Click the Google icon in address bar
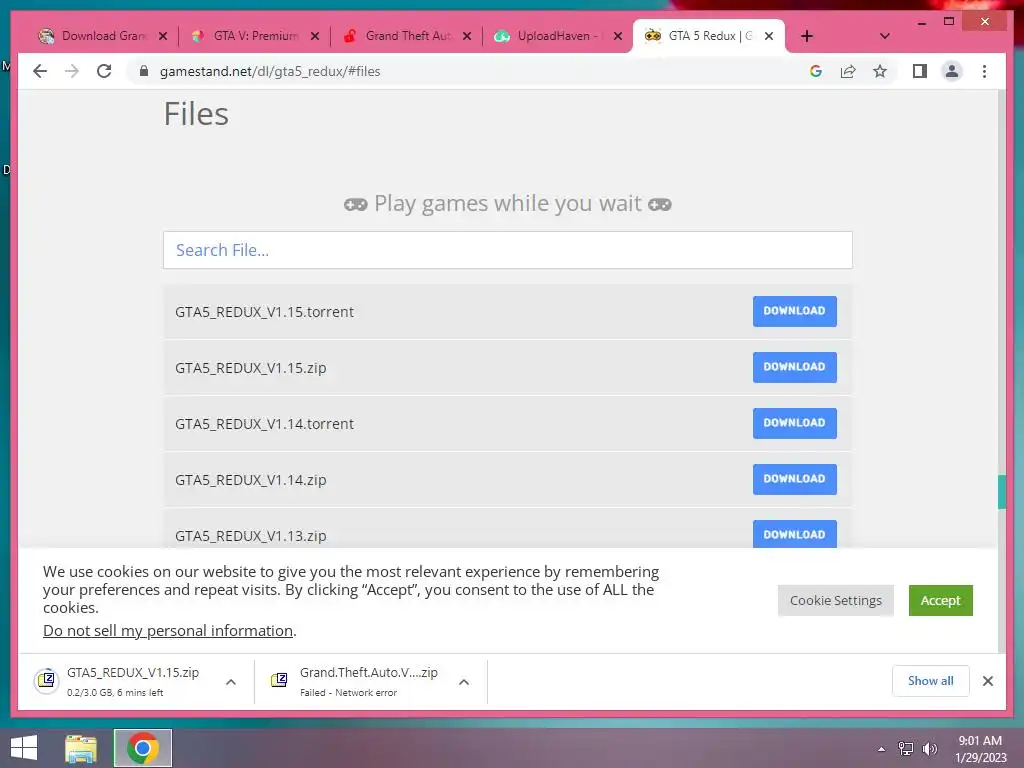 point(816,71)
